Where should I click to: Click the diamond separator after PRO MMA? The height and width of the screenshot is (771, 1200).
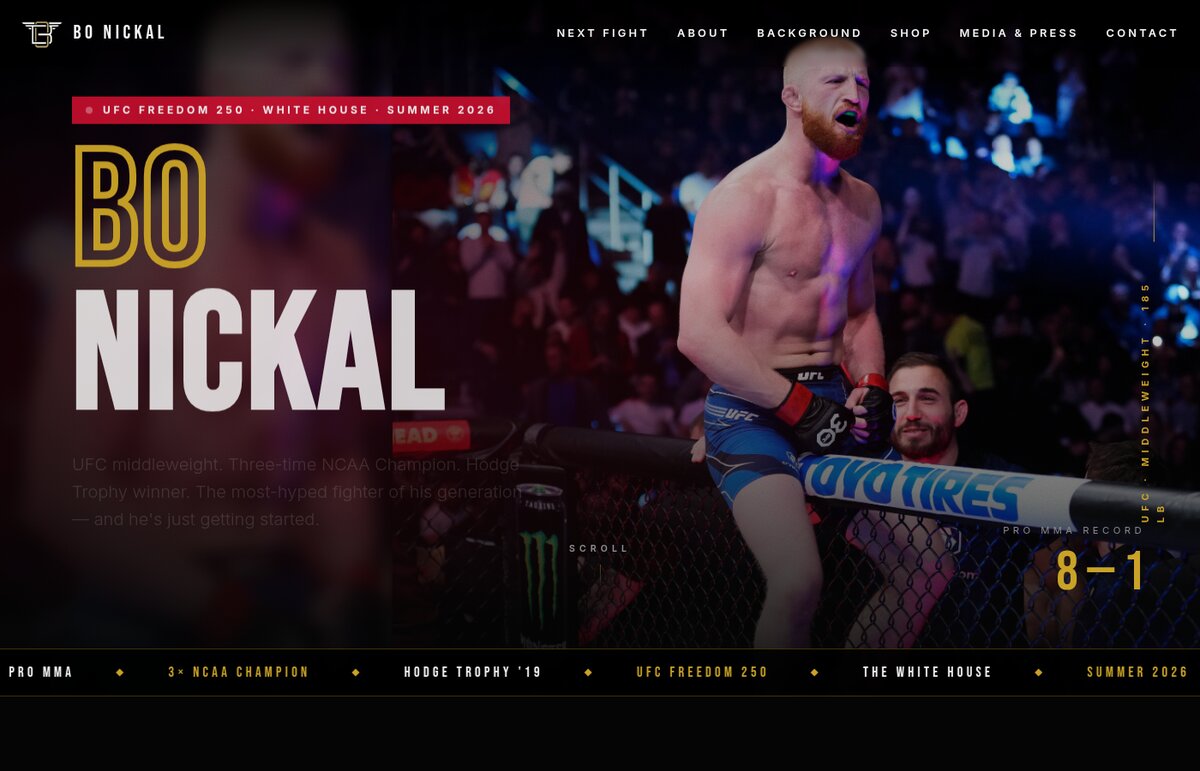(x=120, y=672)
